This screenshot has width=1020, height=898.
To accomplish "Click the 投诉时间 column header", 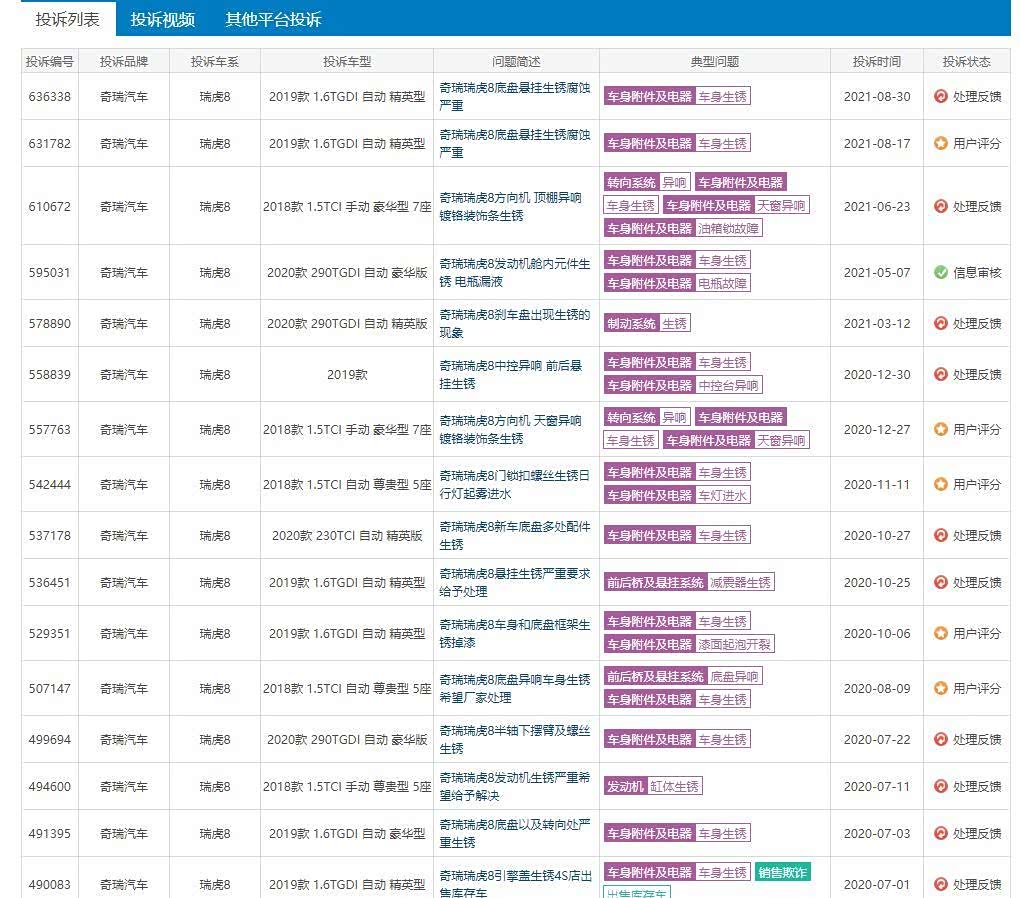I will click(x=876, y=61).
